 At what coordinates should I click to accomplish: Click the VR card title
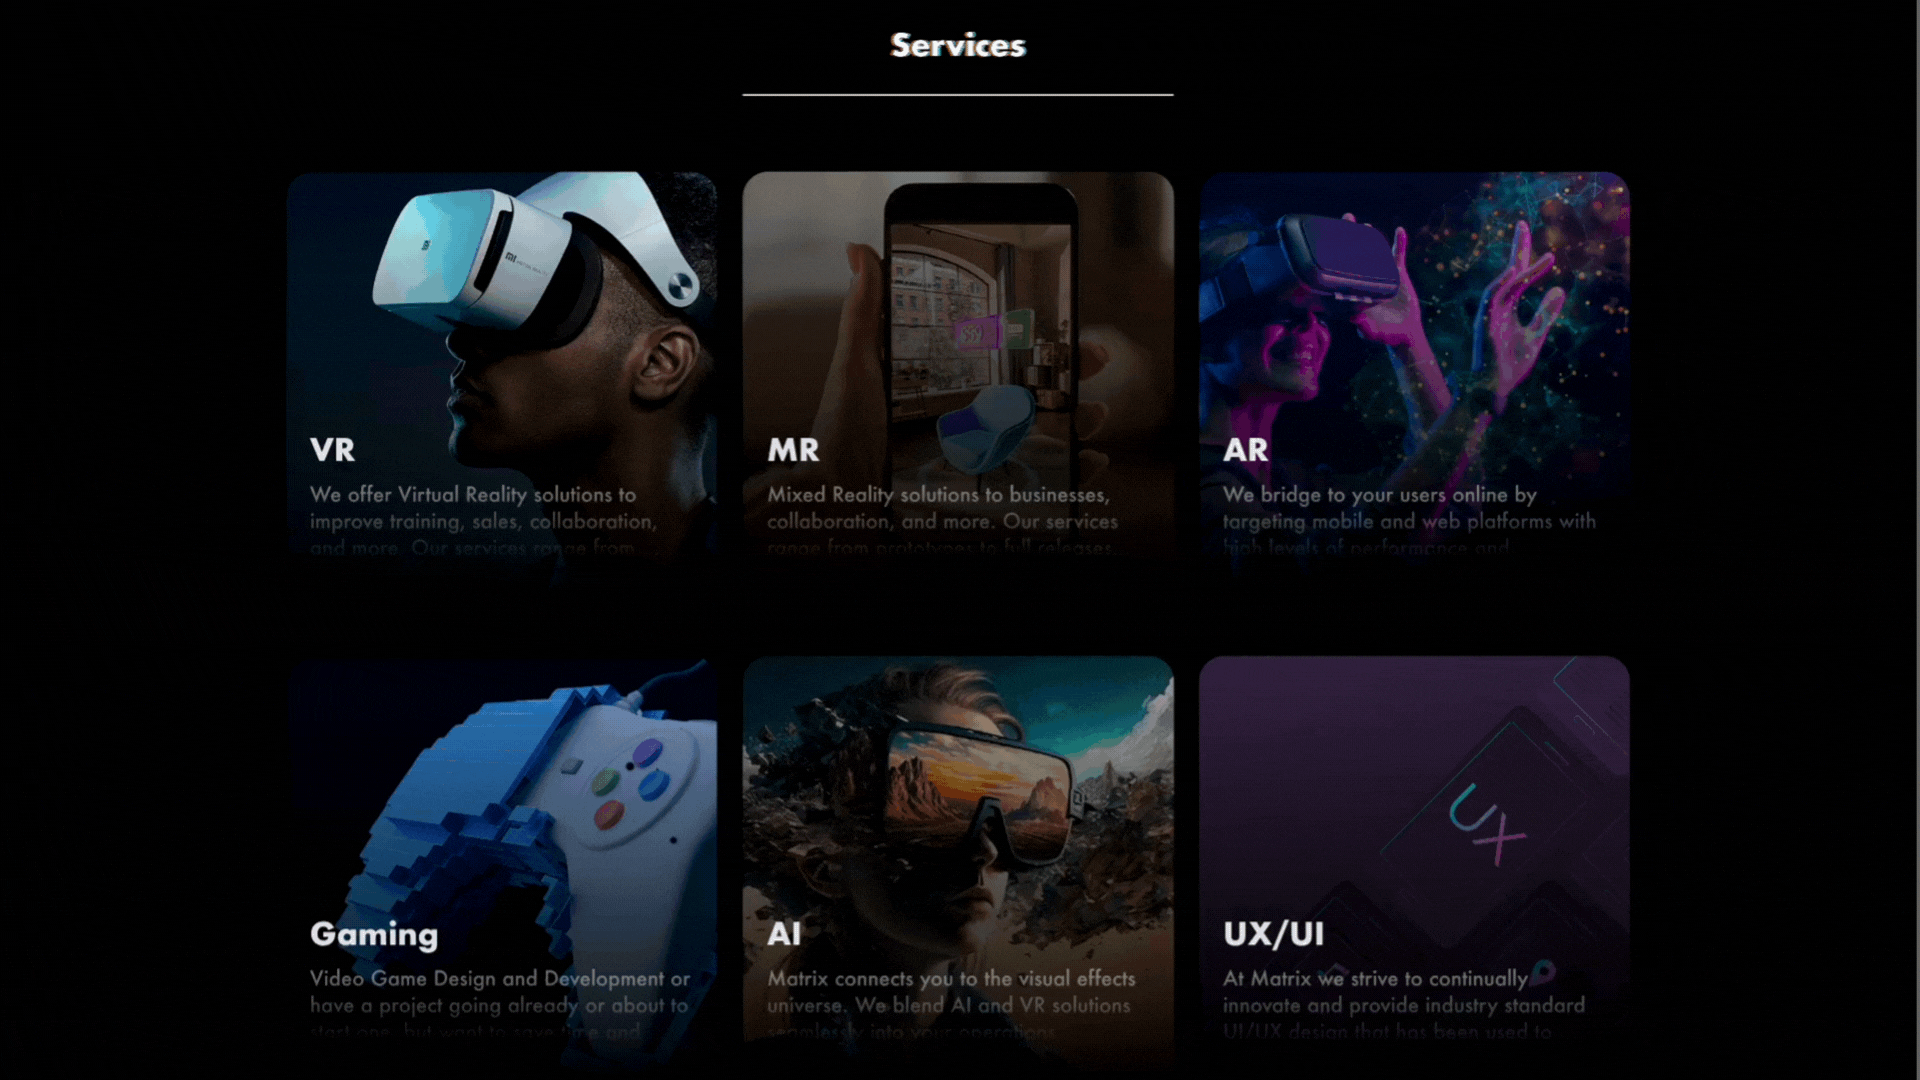click(x=332, y=450)
